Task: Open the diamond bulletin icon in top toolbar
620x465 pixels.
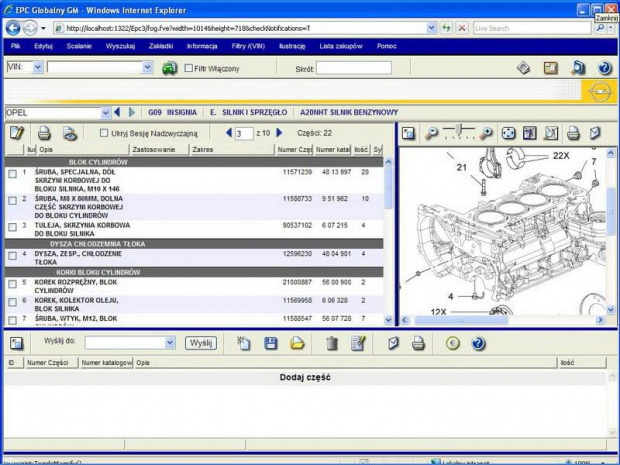Action: pos(524,68)
